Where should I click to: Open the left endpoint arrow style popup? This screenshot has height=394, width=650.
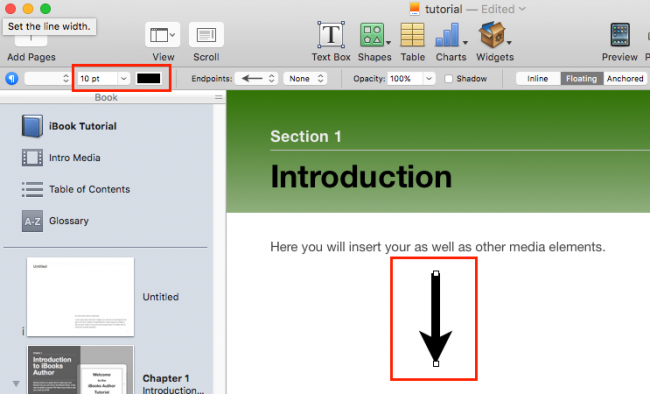point(256,78)
